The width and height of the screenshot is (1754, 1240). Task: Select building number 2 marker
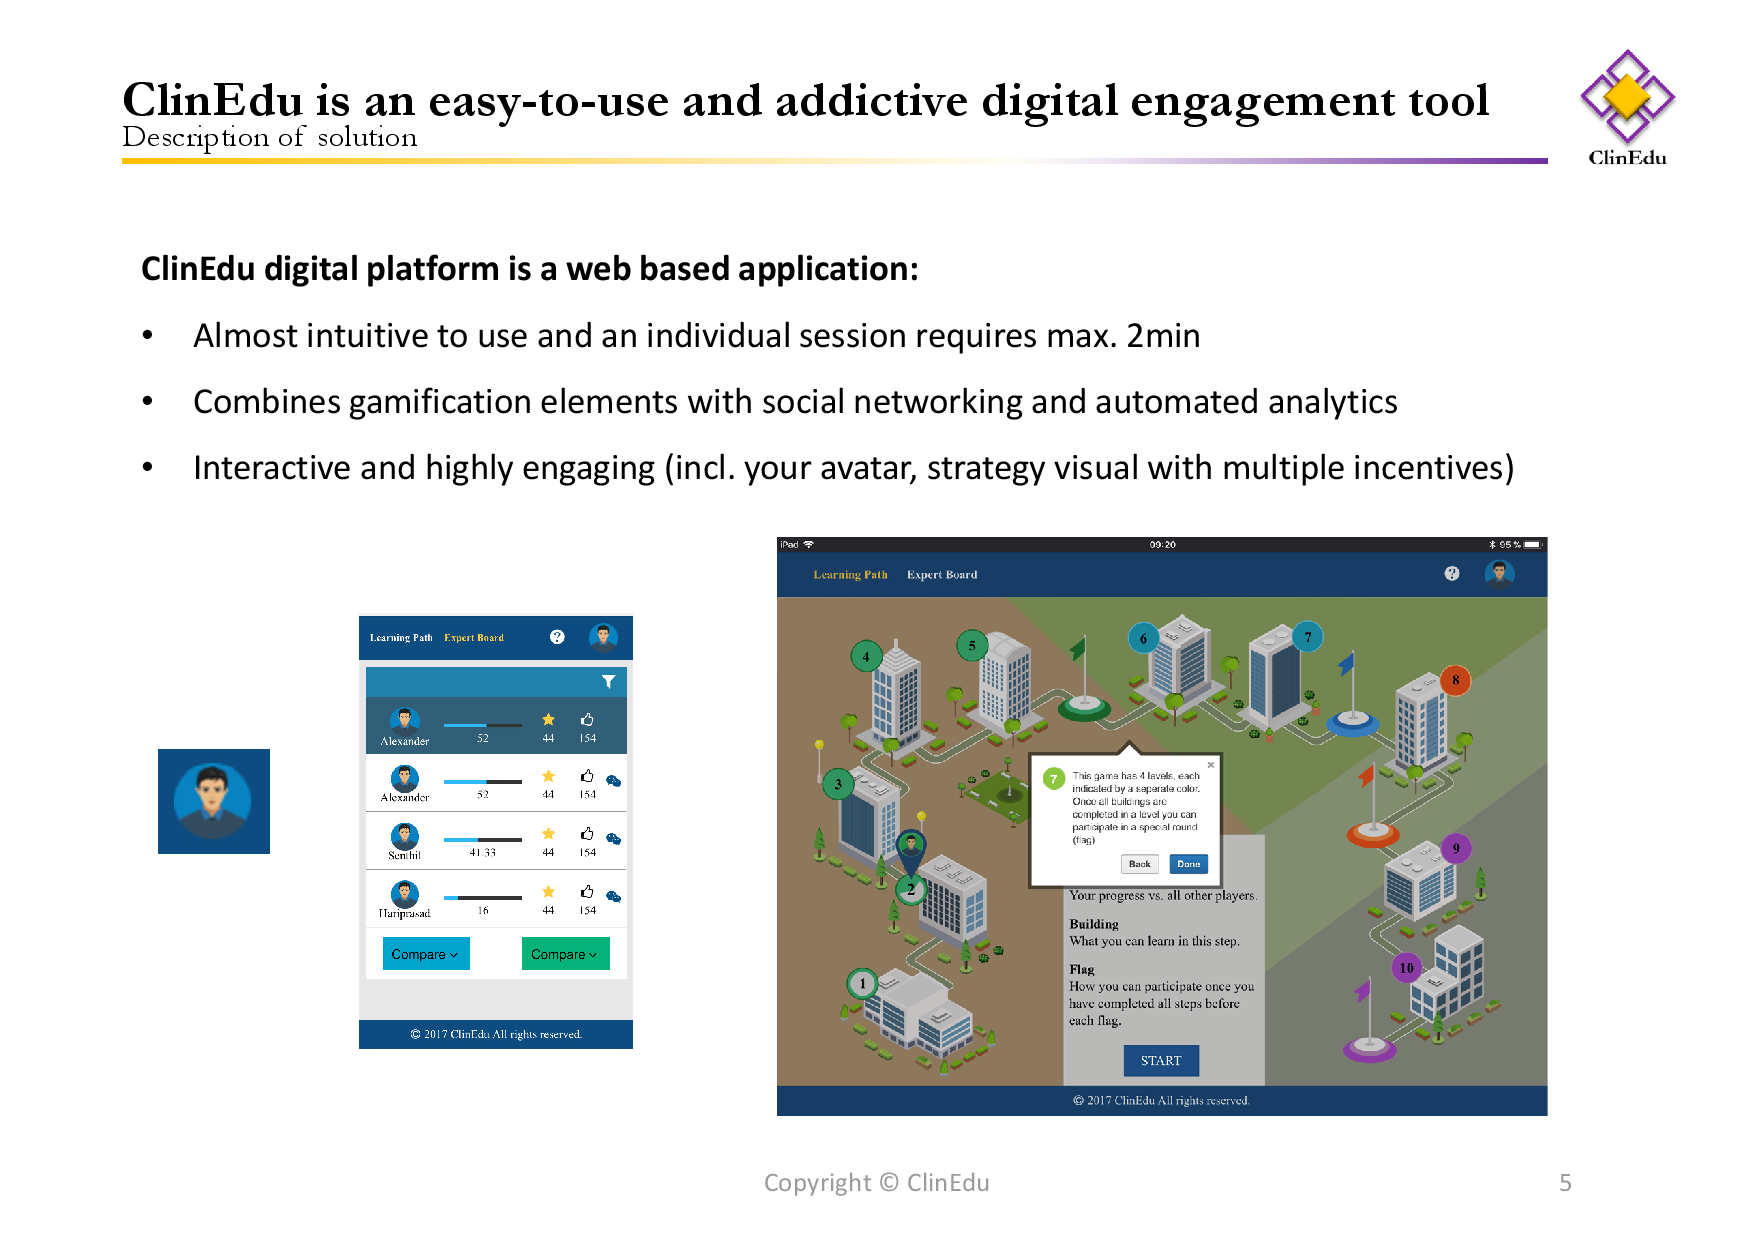pyautogui.click(x=911, y=889)
